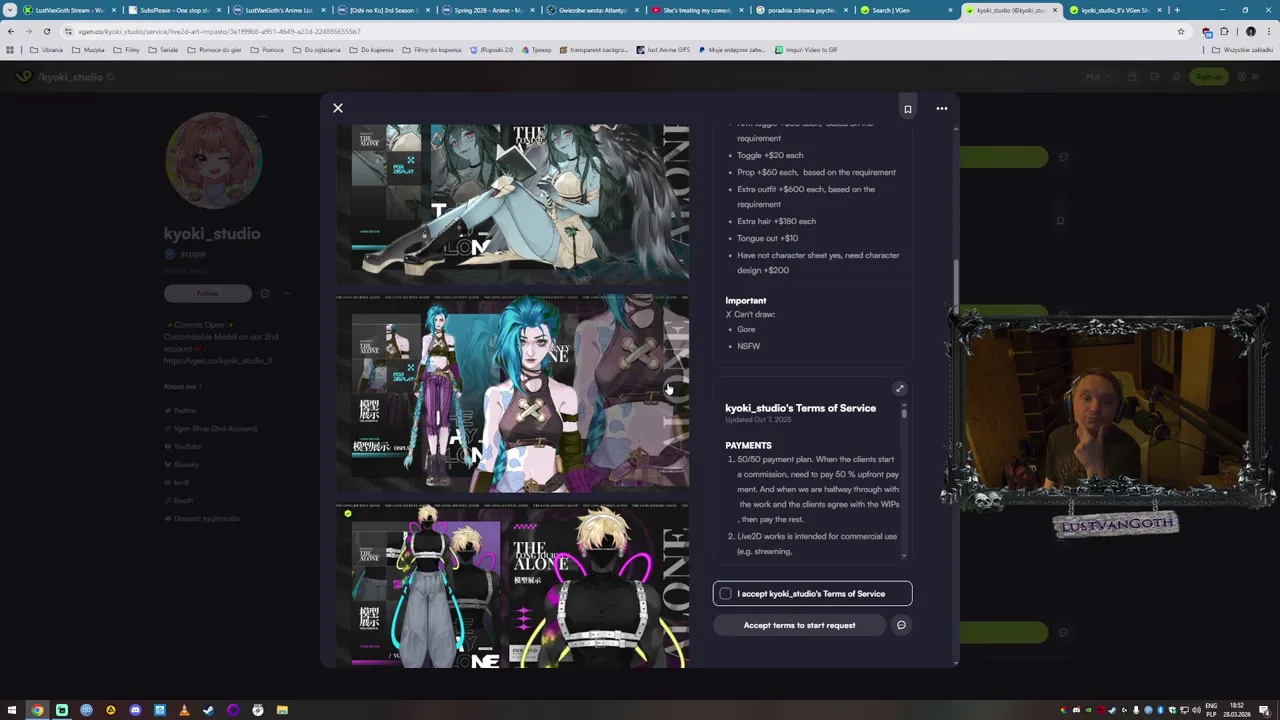This screenshot has width=1280, height=720.
Task: Switch to She's treating my comedy YouTube tab
Action: click(x=696, y=10)
